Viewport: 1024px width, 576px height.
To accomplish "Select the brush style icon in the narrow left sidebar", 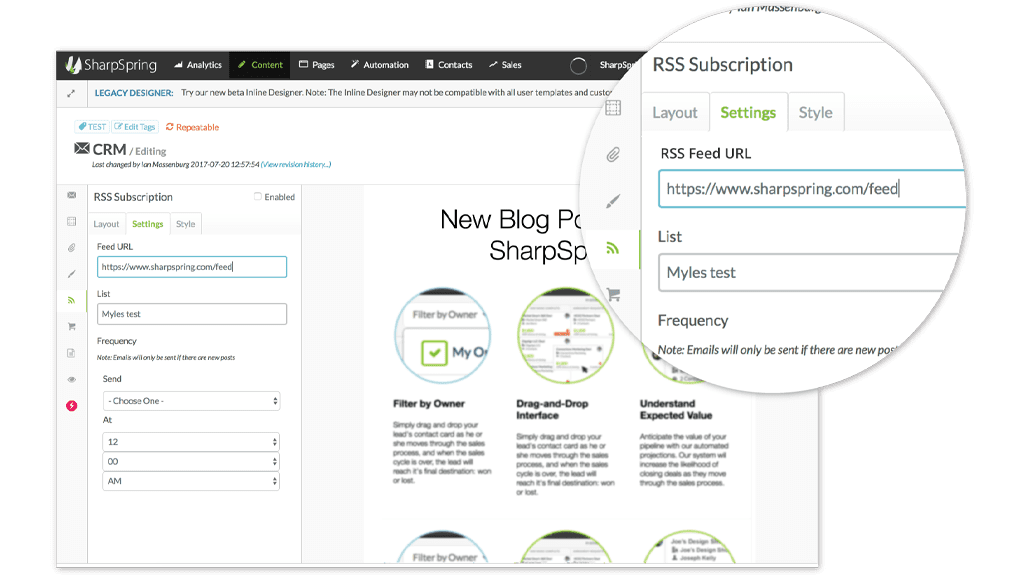I will point(72,274).
